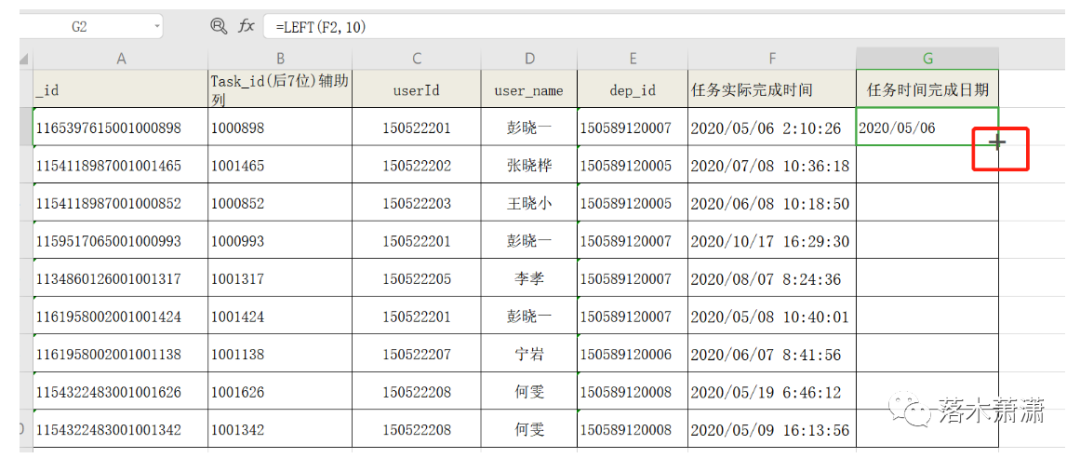Viewport: 1080px width, 458px height.
Task: Select Task_id cell 1001317
Action: (x=280, y=278)
